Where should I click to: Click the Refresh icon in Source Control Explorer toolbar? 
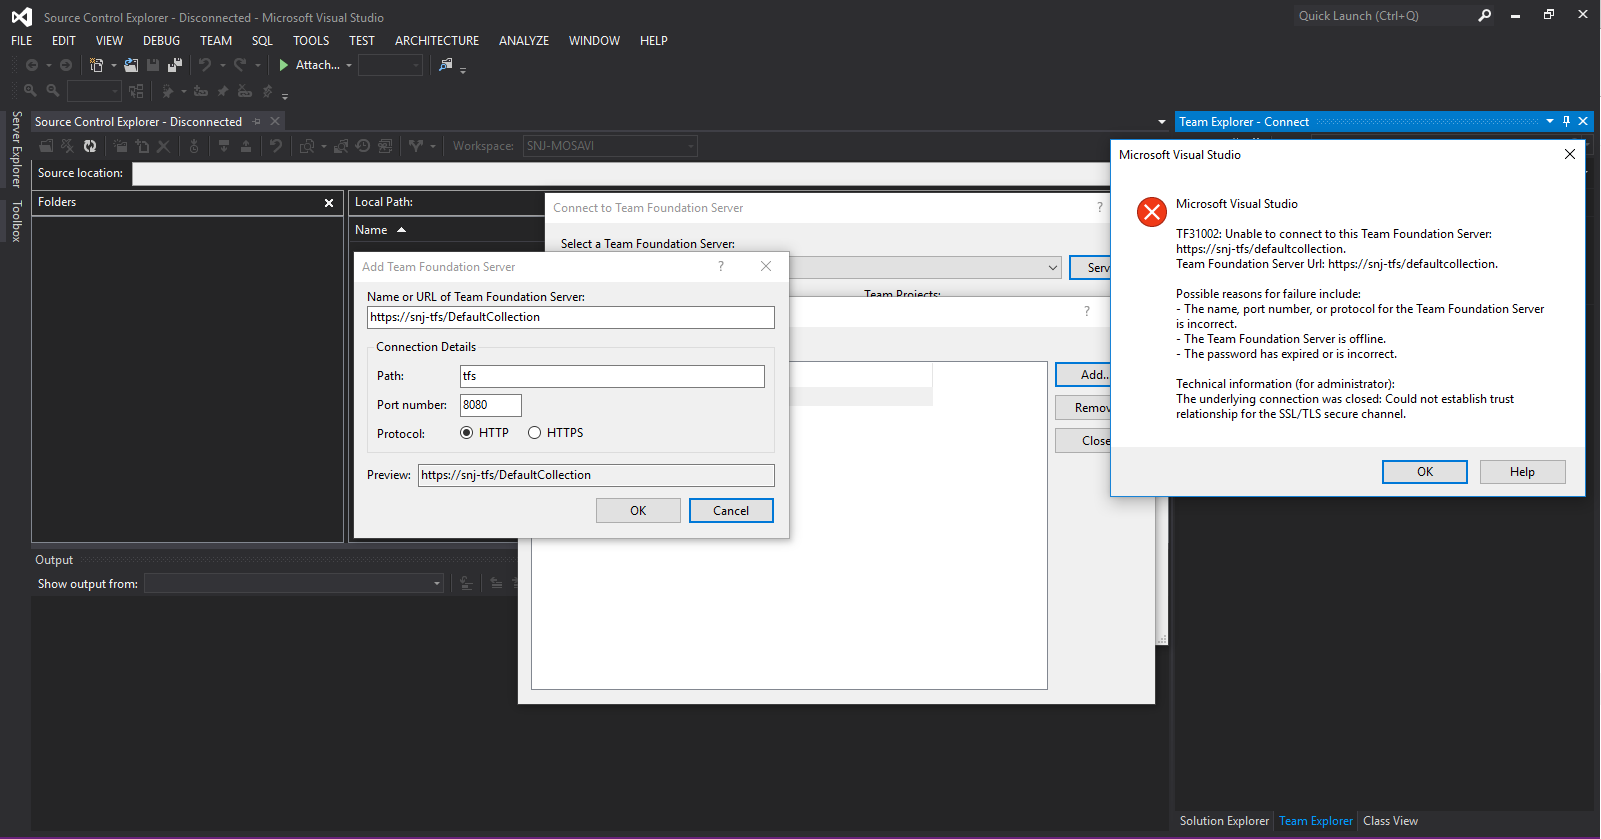(x=90, y=146)
